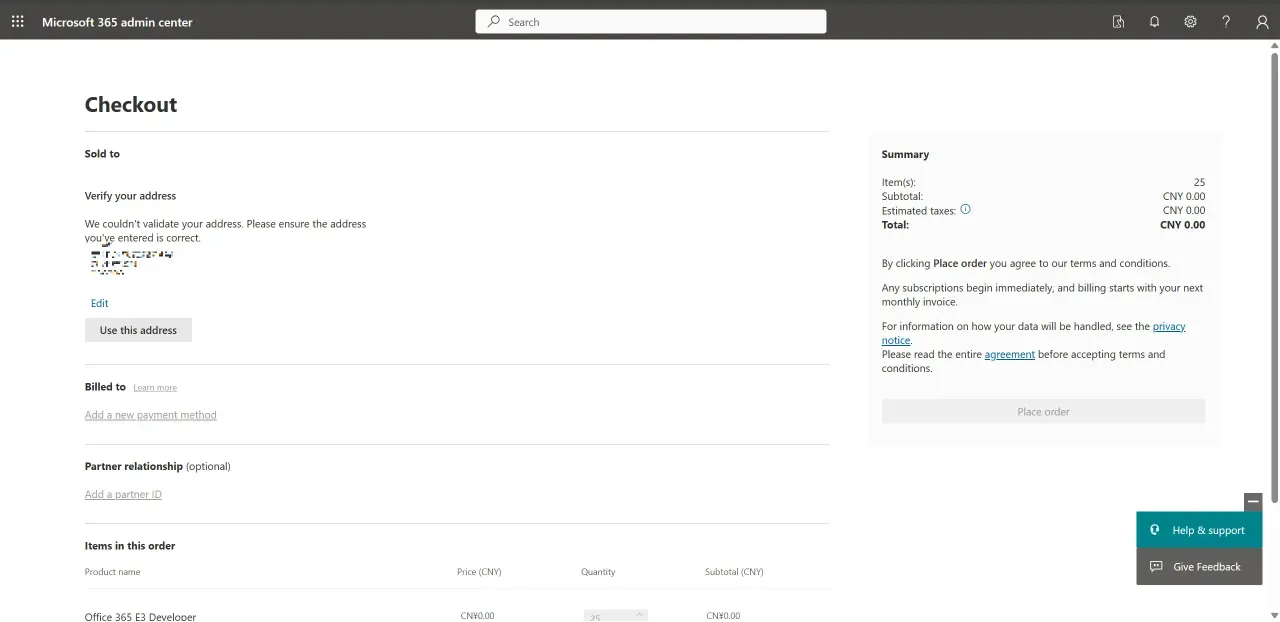Viewport: 1280px width, 622px height.
Task: Click the Items in this order heading
Action: (x=130, y=546)
